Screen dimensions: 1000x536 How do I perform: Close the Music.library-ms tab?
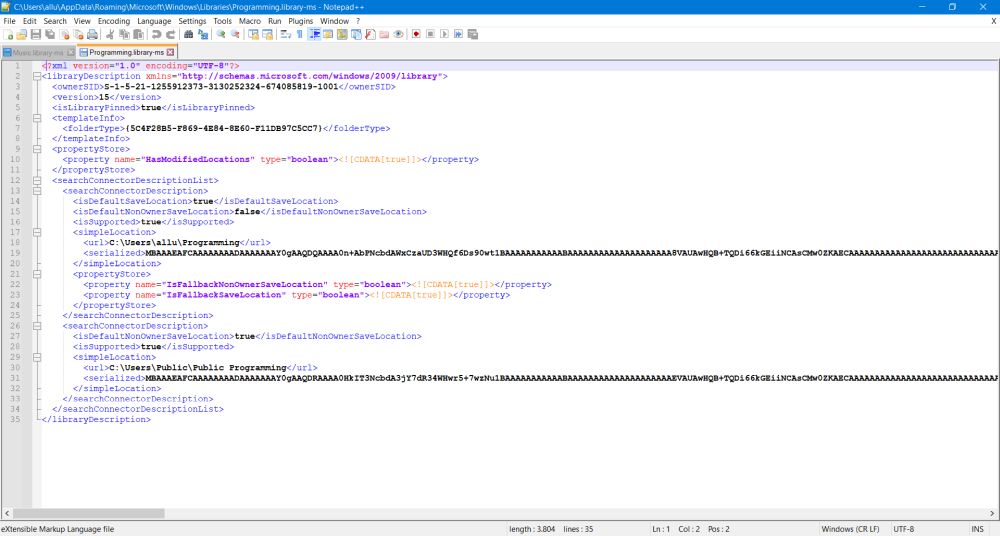(x=71, y=52)
